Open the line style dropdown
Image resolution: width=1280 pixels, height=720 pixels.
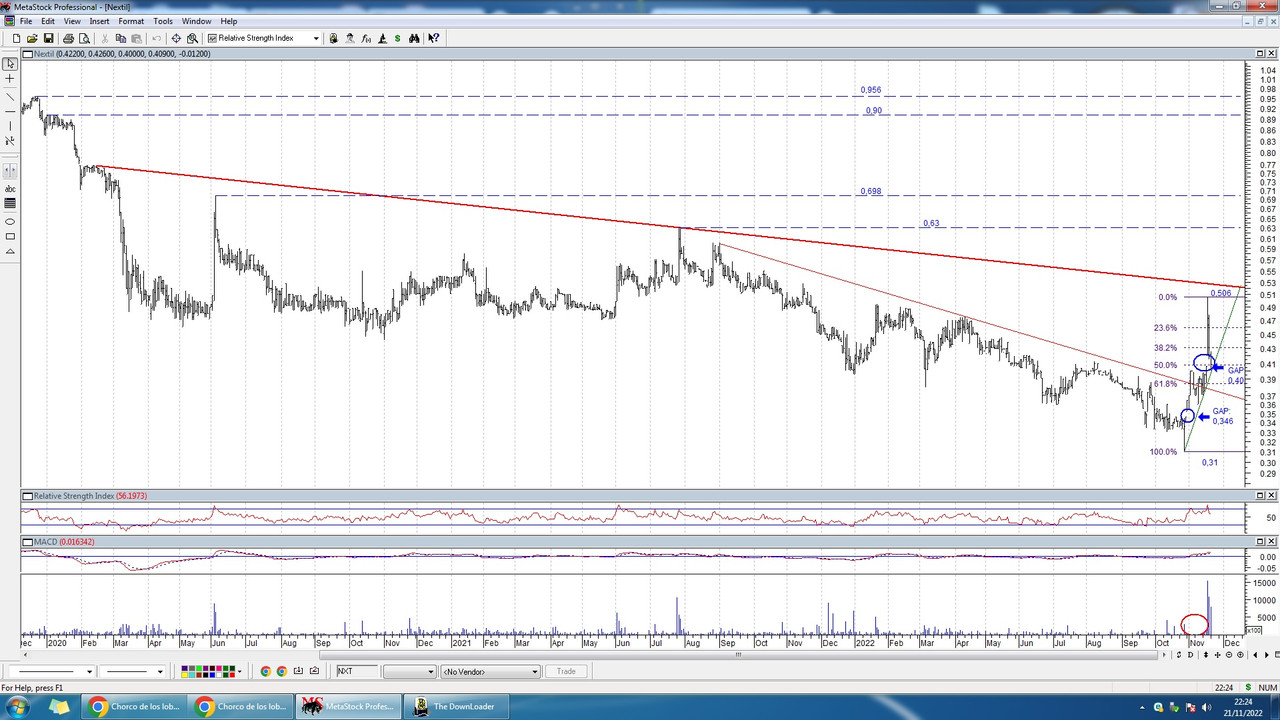click(92, 671)
